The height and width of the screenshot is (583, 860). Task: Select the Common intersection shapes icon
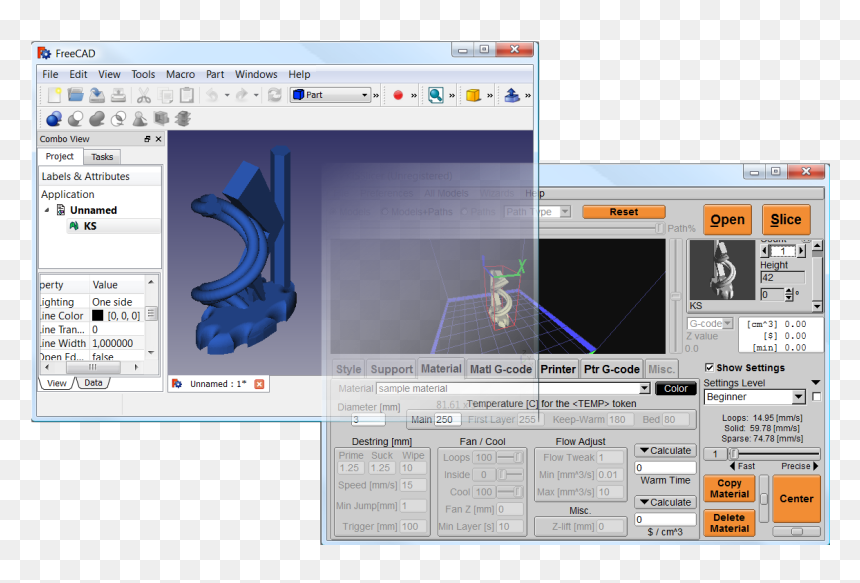click(118, 118)
